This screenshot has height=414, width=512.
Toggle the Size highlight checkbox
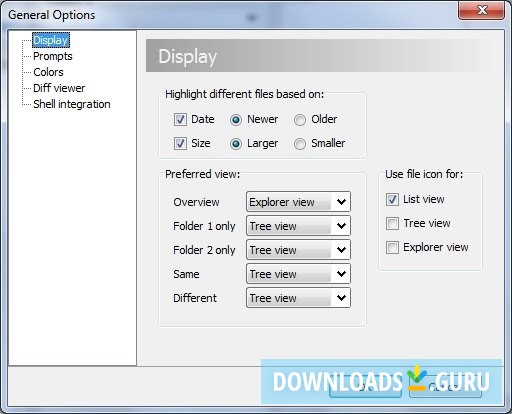(180, 144)
